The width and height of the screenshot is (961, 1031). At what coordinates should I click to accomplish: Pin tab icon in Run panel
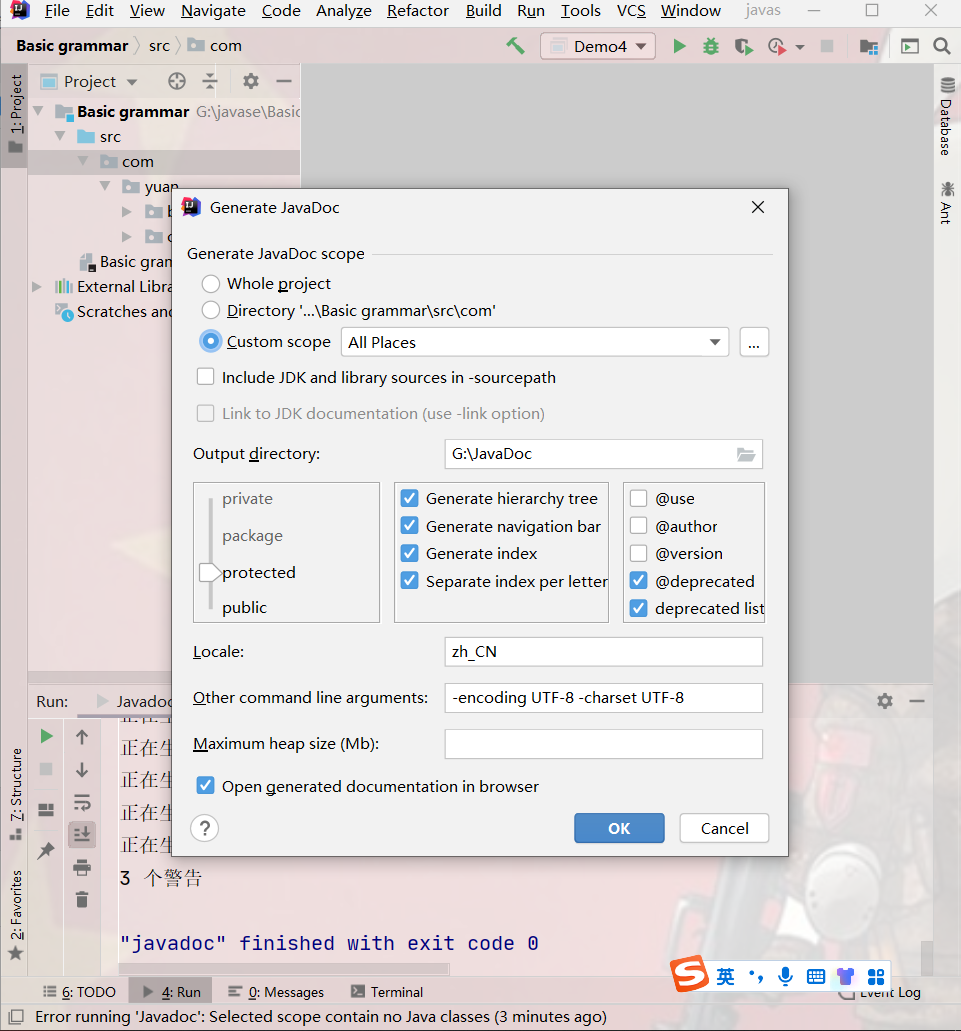pos(46,851)
